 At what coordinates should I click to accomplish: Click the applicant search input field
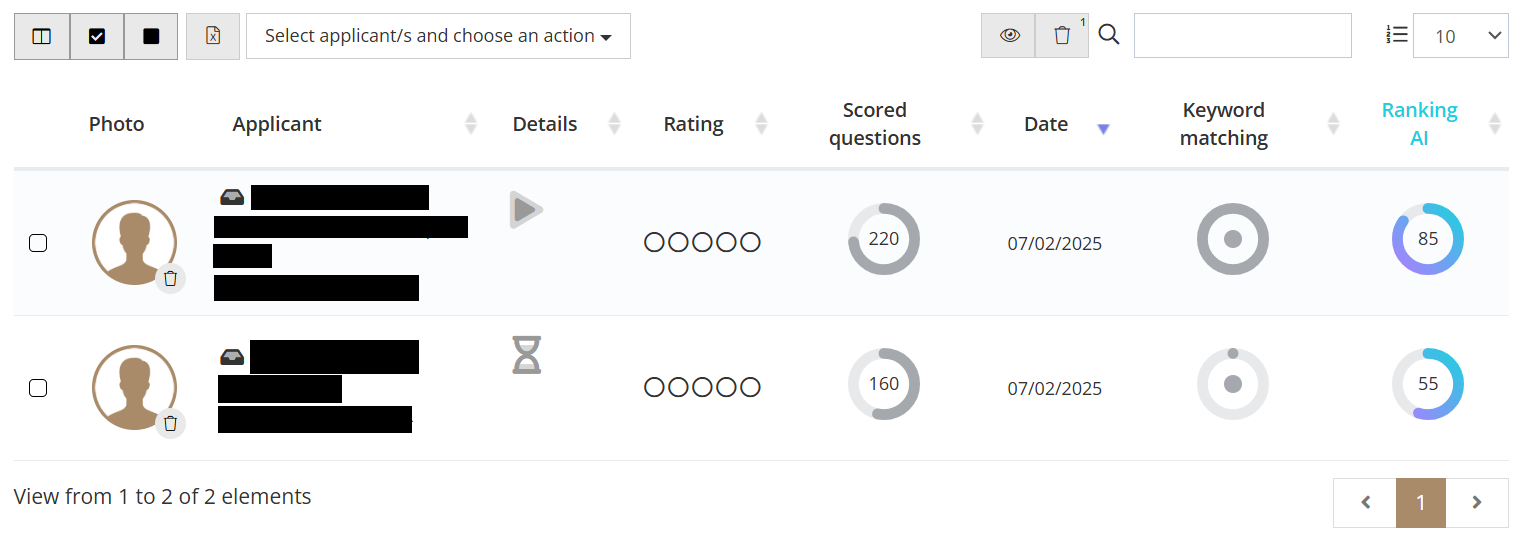[x=1243, y=36]
